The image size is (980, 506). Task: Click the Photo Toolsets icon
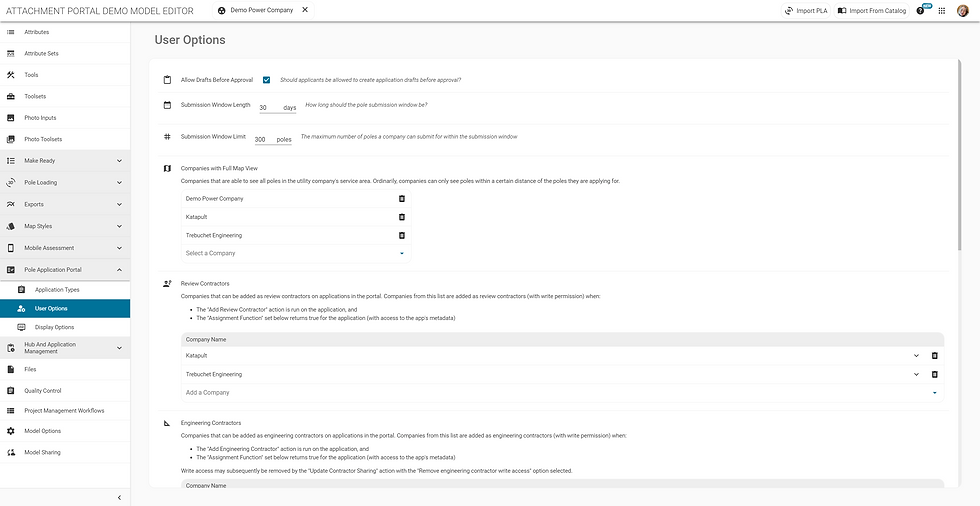point(11,139)
